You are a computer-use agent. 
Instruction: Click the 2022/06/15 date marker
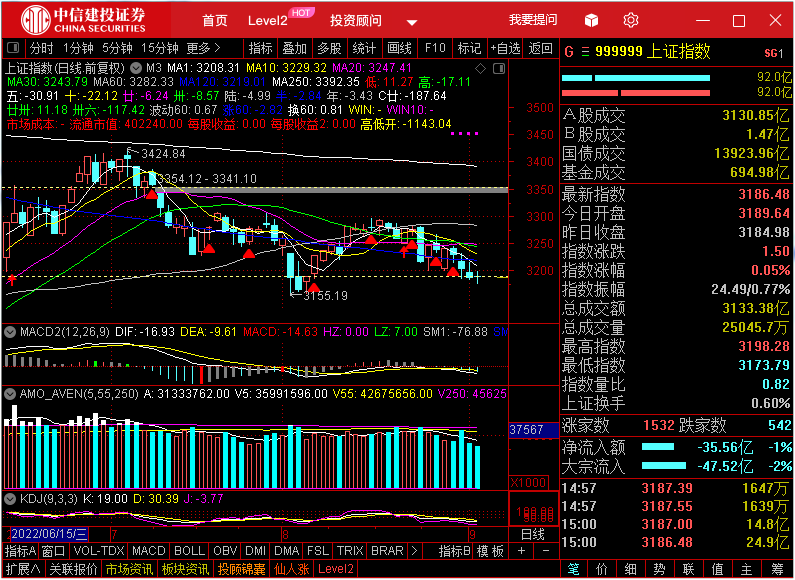pyautogui.click(x=48, y=534)
